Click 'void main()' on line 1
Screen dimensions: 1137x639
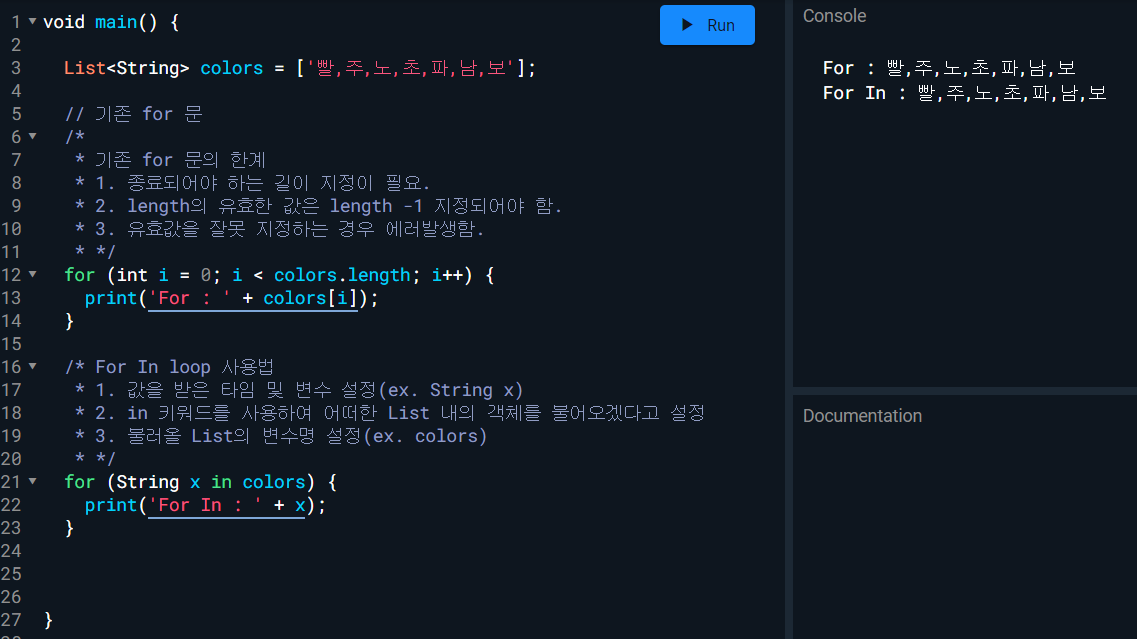click(100, 22)
